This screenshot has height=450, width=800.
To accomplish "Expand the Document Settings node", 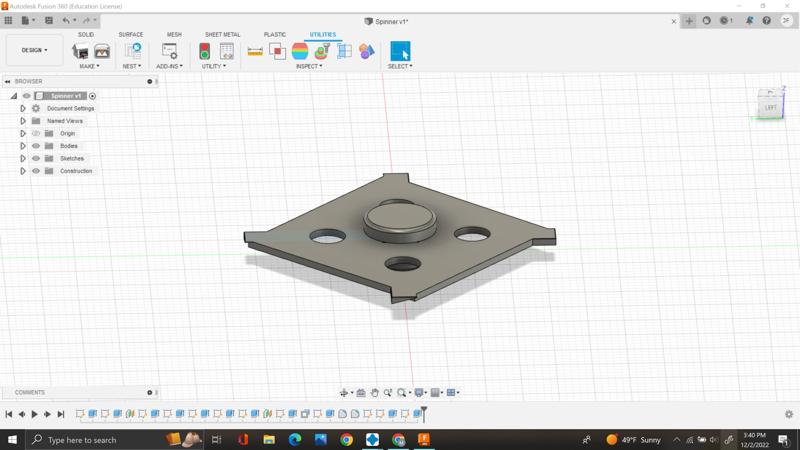I will (23, 108).
